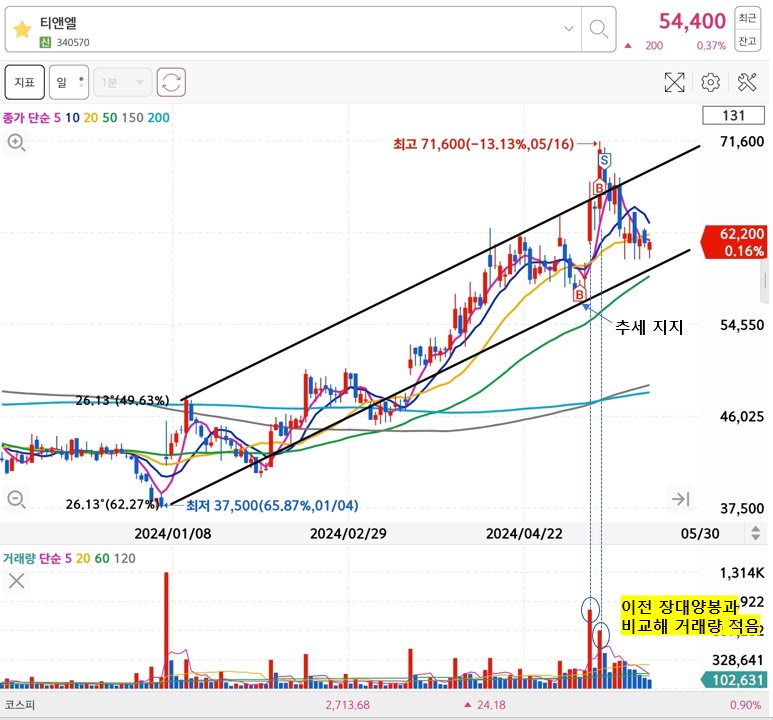Click the 150-day moving average label
This screenshot has width=773, height=720.
(132, 117)
